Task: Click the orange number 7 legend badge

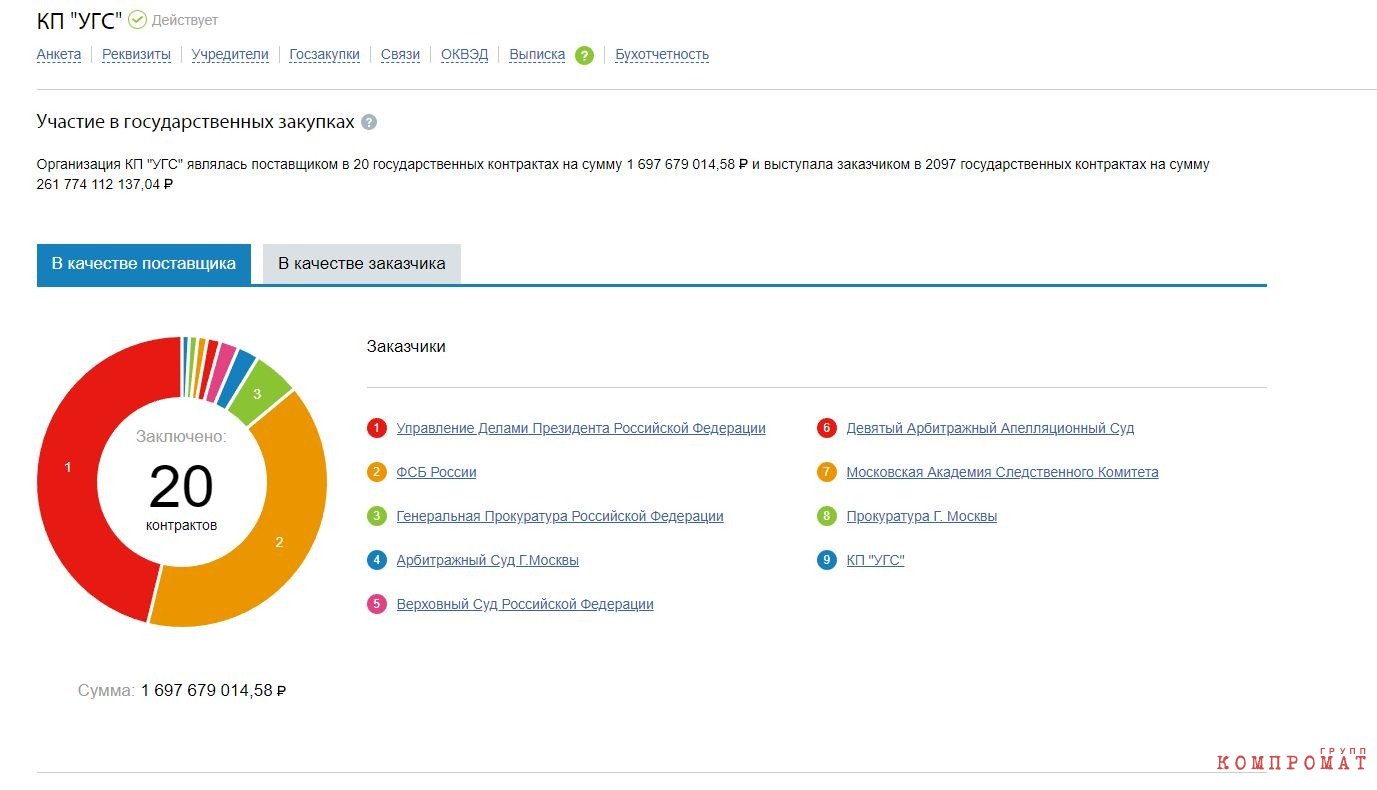Action: [827, 472]
